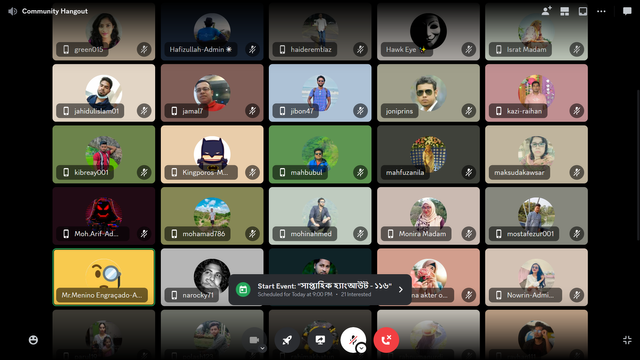Toggle the camera on or off
This screenshot has height=360, width=640.
pyautogui.click(x=254, y=340)
